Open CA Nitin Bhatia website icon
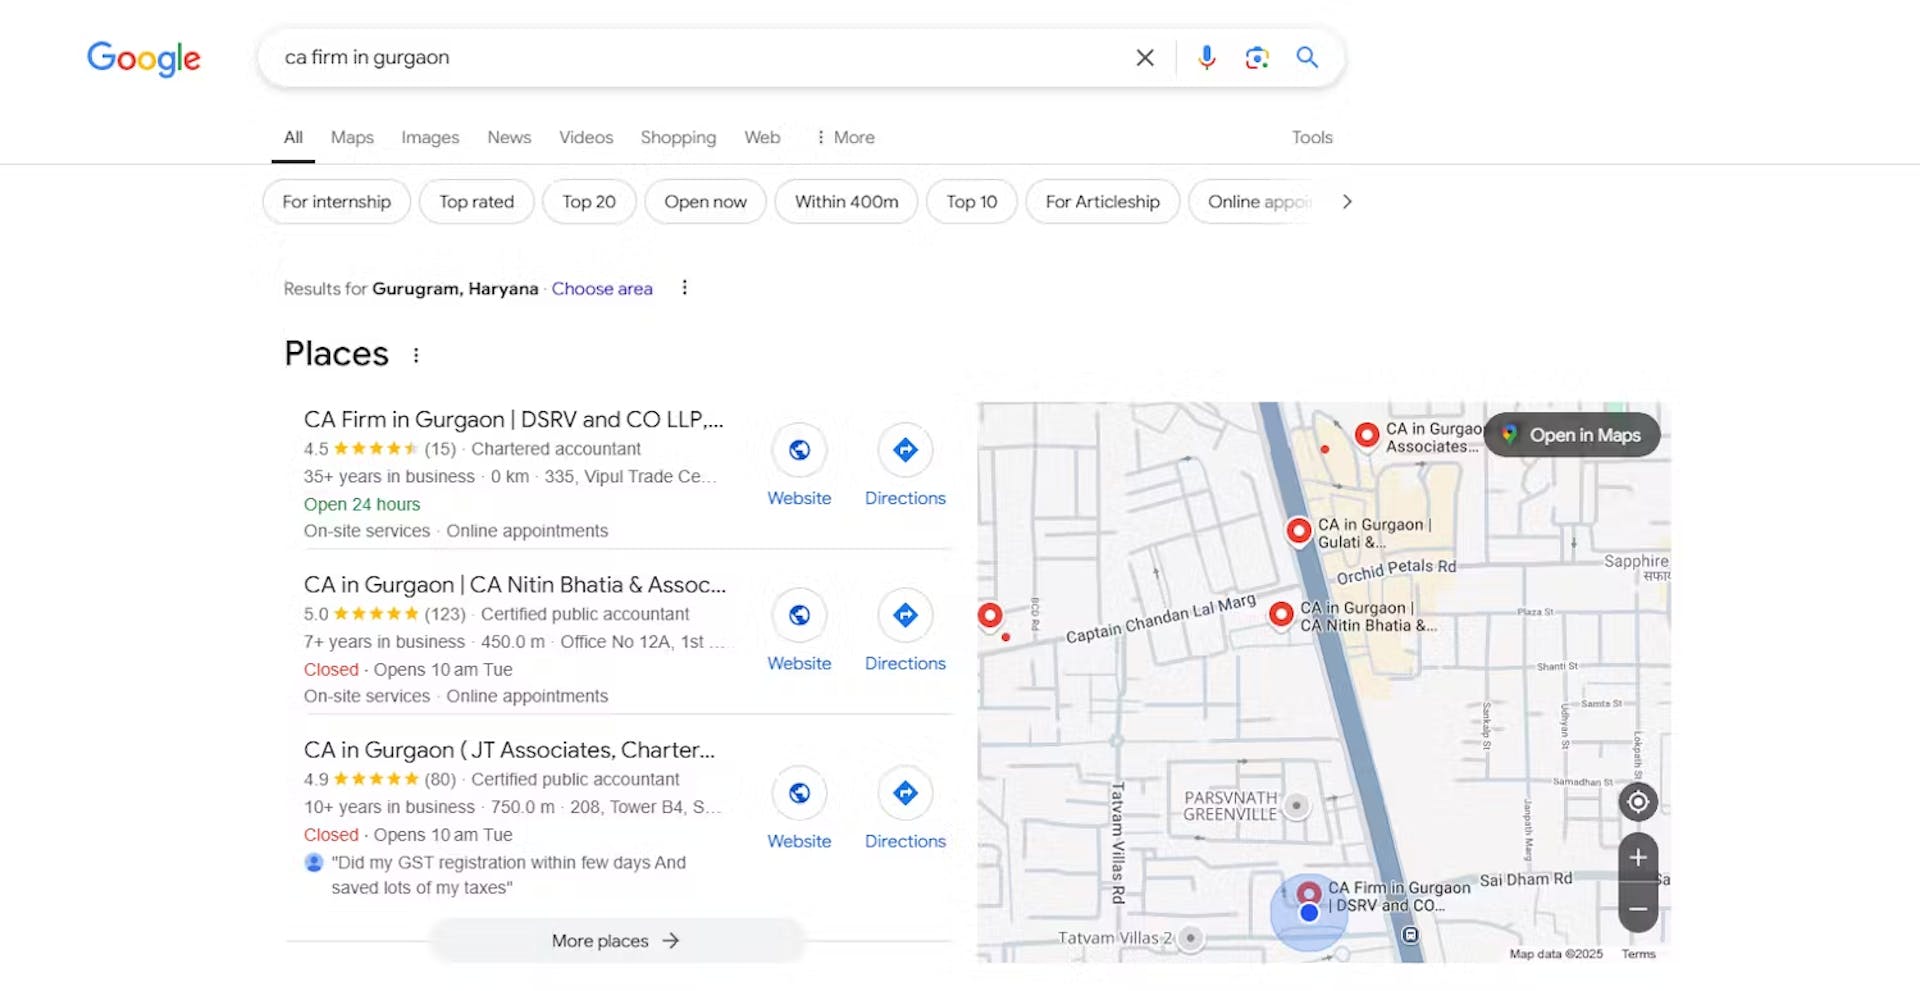This screenshot has height=991, width=1920. coord(799,615)
